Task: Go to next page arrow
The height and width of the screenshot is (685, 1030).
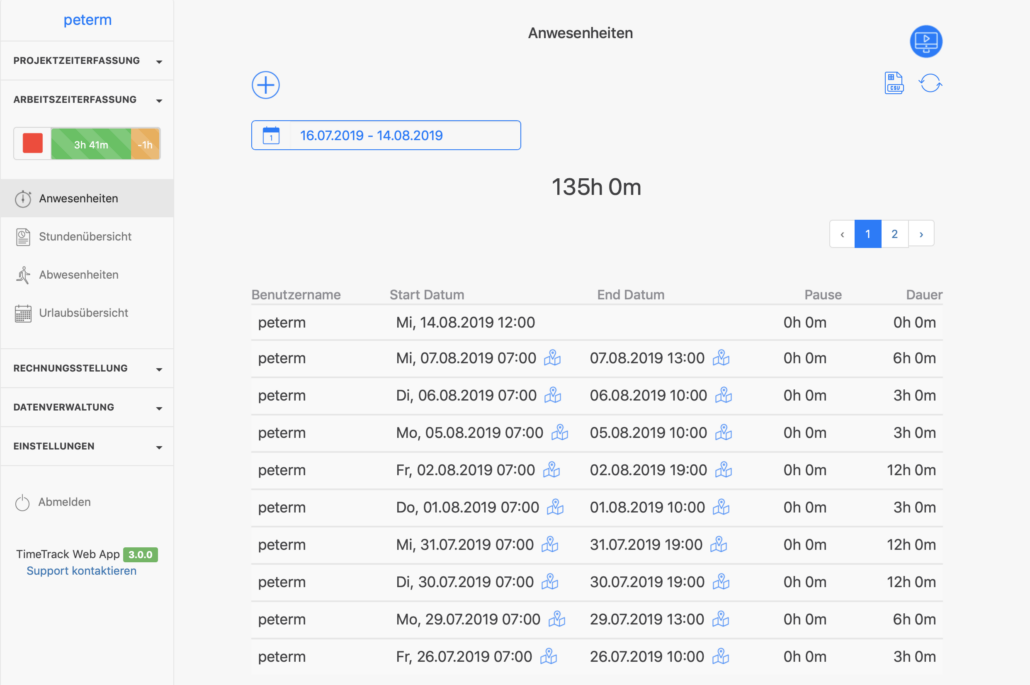Action: 921,234
